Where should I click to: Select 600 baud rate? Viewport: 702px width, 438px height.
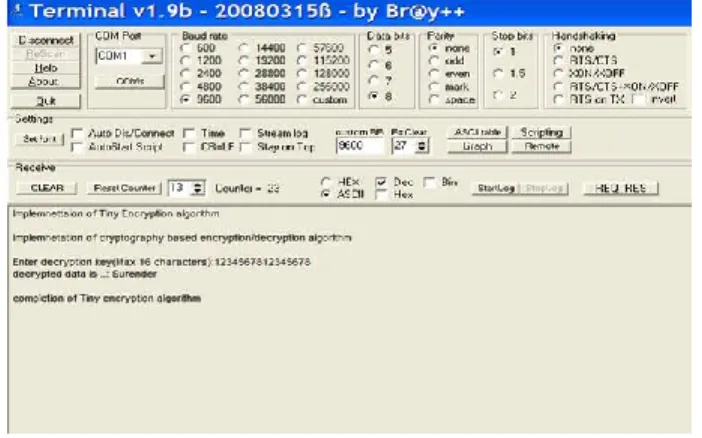(185, 48)
